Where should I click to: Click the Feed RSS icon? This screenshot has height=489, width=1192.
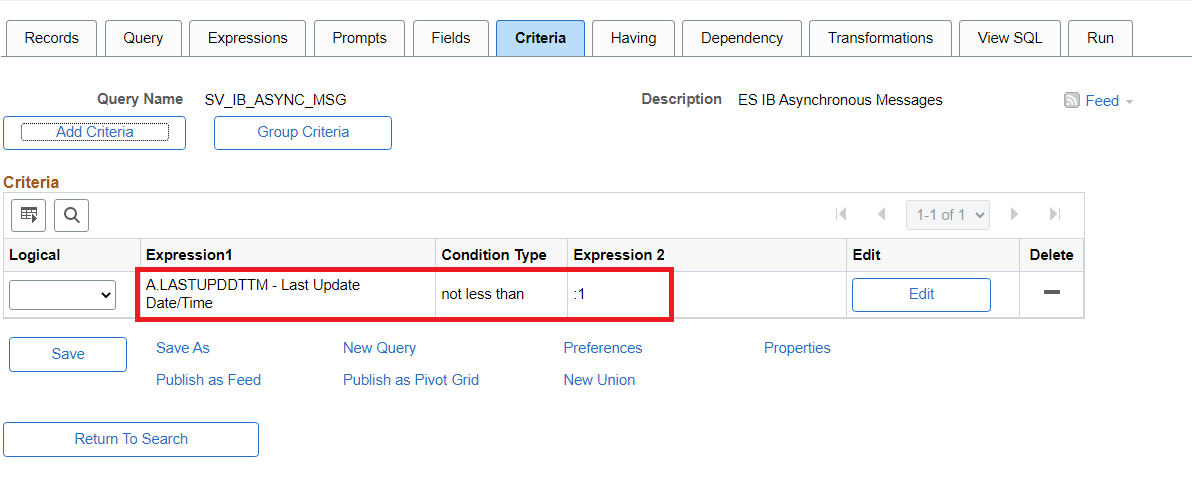[1072, 100]
